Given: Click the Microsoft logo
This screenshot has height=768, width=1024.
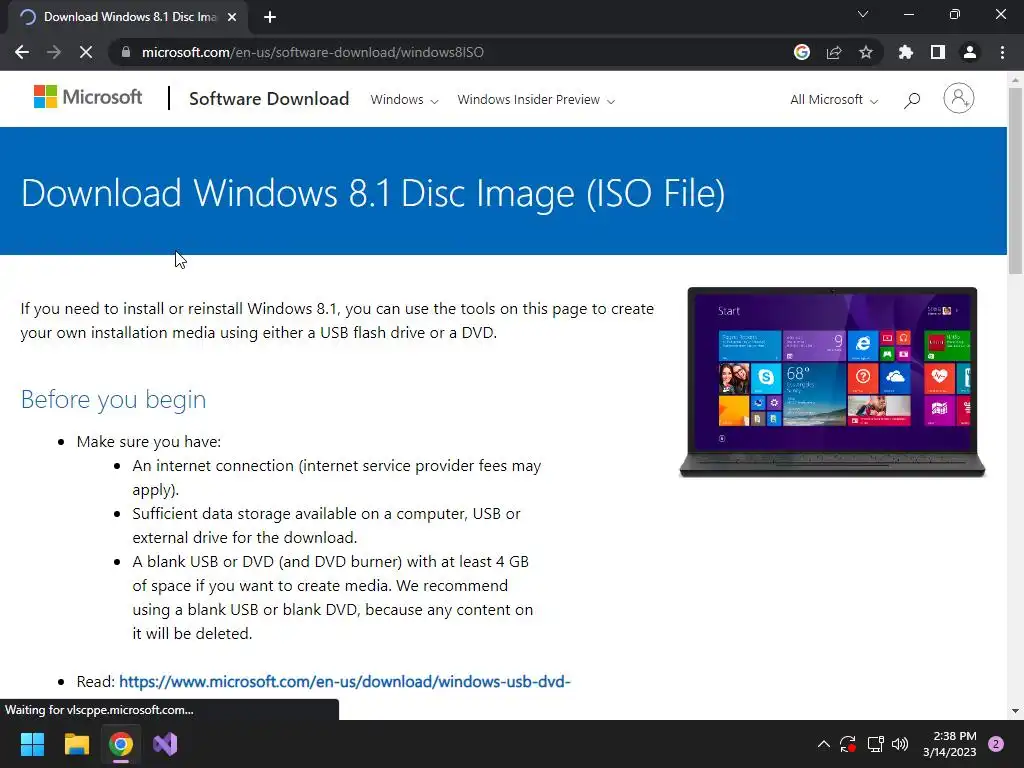Looking at the screenshot, I should coord(88,97).
